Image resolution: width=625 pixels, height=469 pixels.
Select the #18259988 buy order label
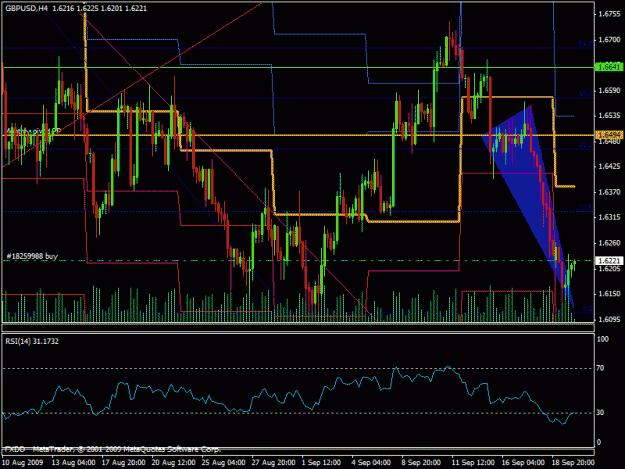32,256
